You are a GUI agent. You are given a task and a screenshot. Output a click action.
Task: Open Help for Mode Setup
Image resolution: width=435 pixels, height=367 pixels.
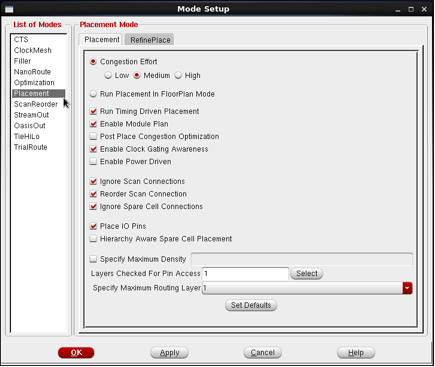(x=356, y=353)
